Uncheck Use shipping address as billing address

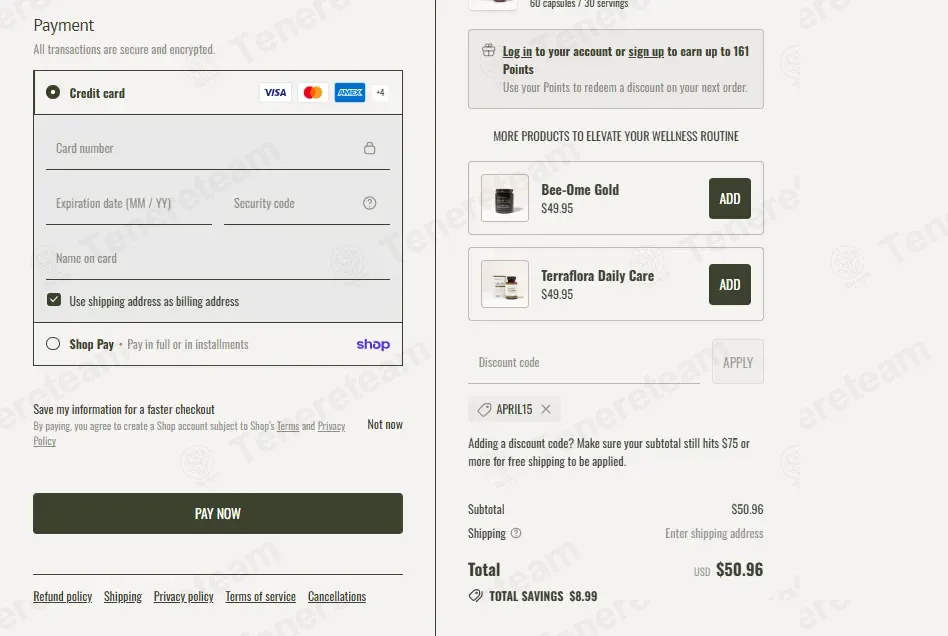(54, 300)
